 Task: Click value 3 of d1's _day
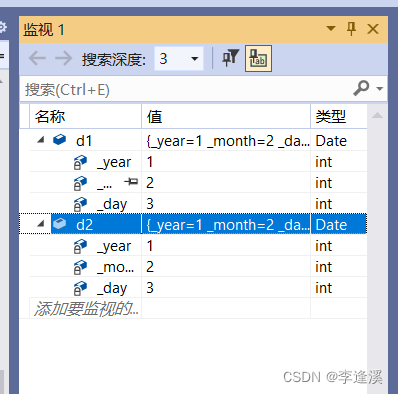click(150, 204)
